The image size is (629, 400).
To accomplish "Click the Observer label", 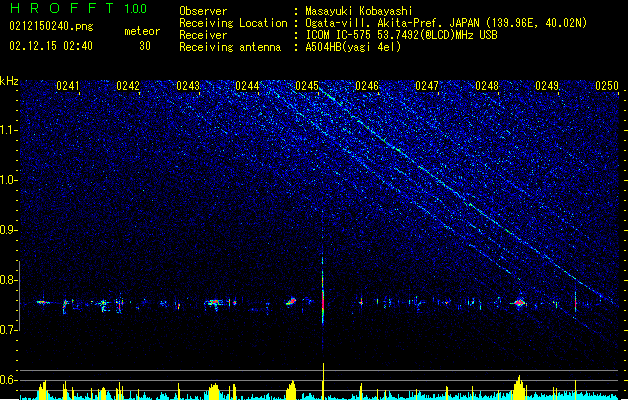I will pos(203,11).
